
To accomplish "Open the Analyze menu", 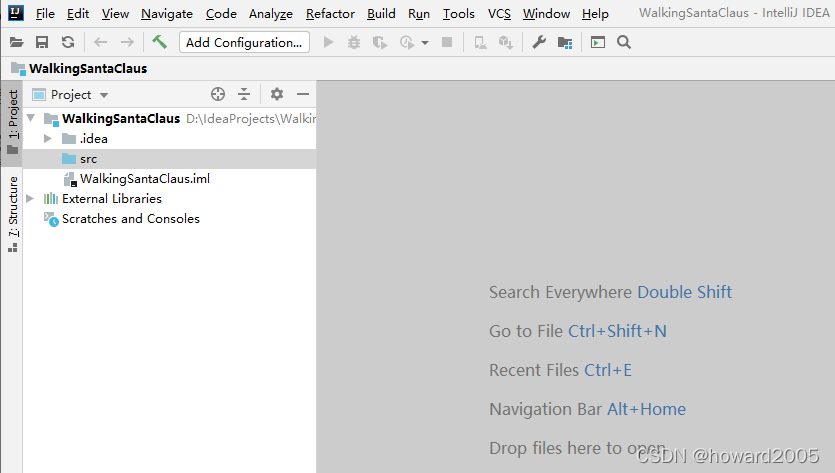I will click(271, 13).
